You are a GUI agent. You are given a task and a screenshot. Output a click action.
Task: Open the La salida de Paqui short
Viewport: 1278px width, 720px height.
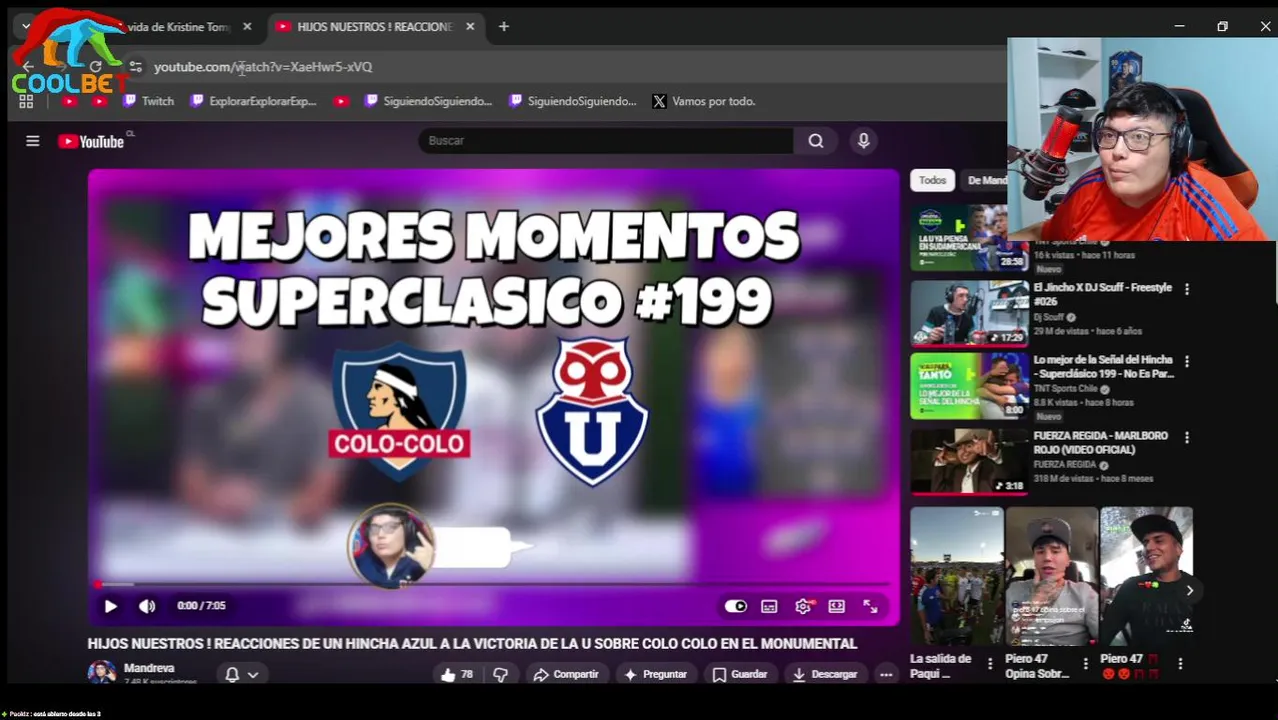tap(957, 577)
